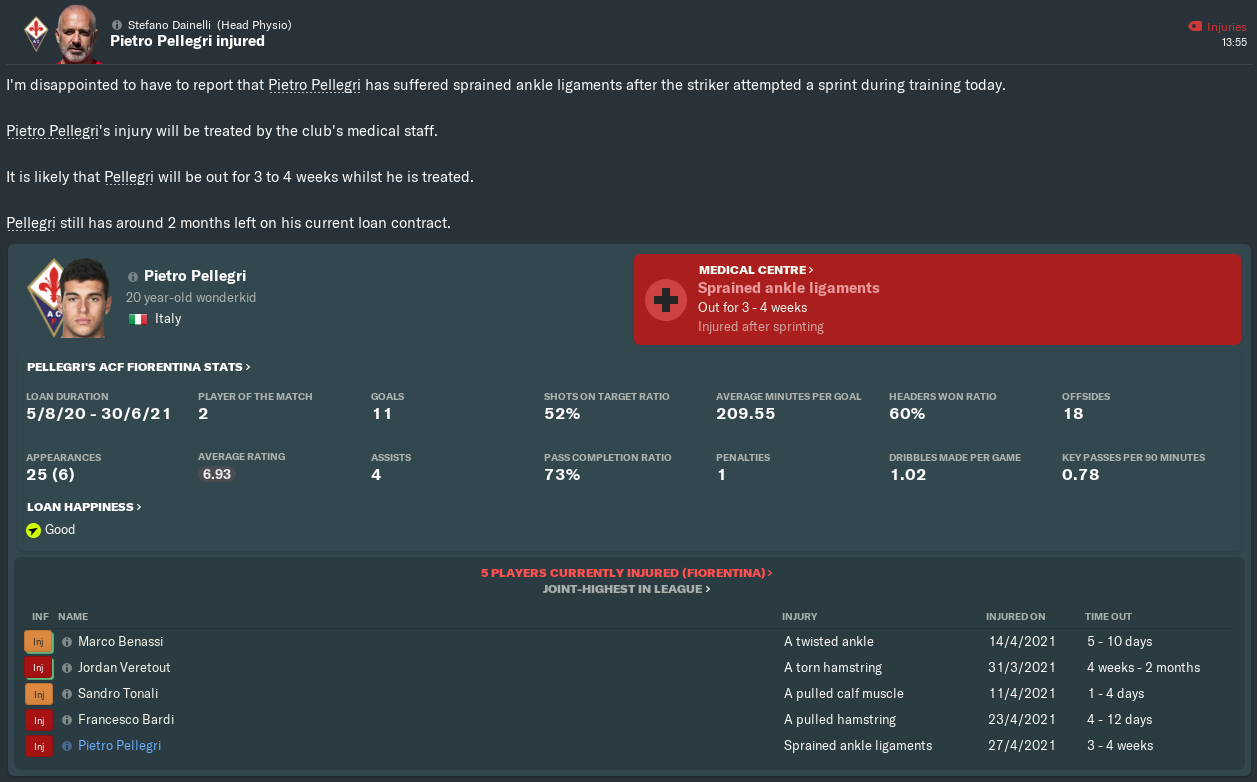Click the green Loan Happiness status icon

(34, 530)
